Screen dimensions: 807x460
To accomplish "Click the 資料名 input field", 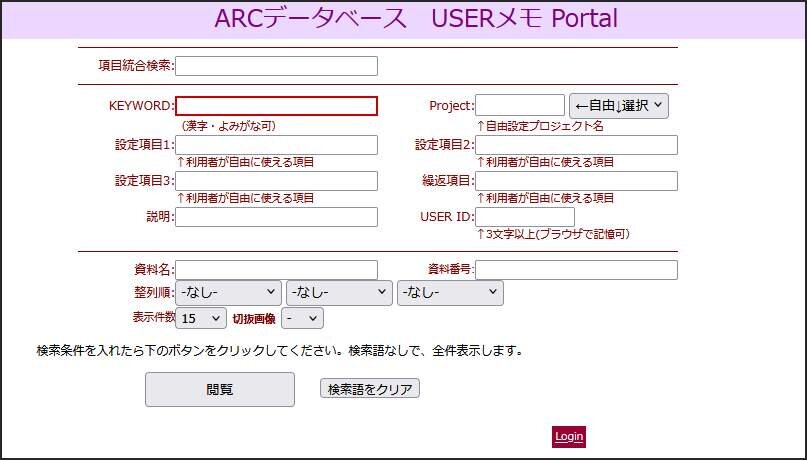I will (x=276, y=270).
